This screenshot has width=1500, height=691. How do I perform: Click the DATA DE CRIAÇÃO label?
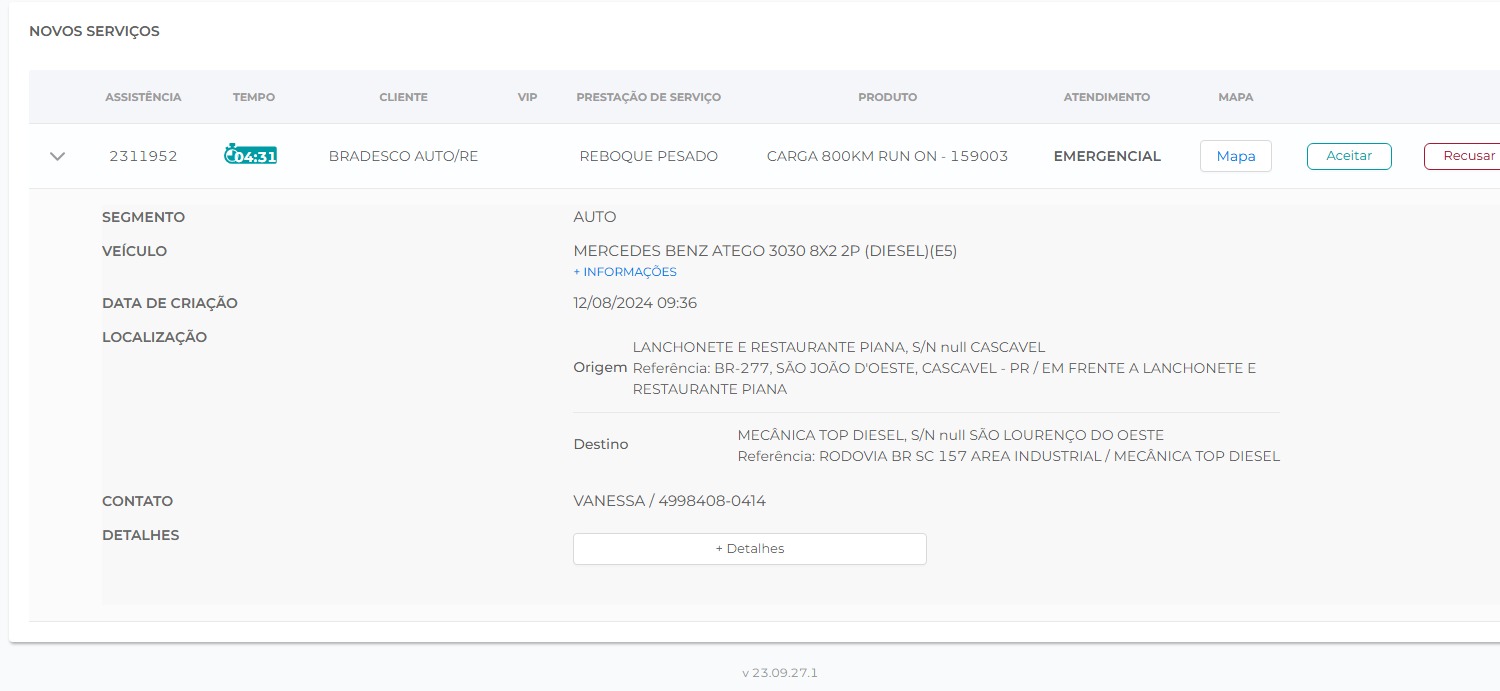170,303
